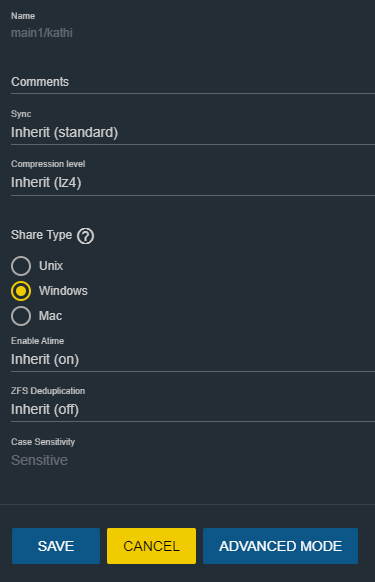Click the Mac option label text
The height and width of the screenshot is (582, 375).
coord(50,316)
